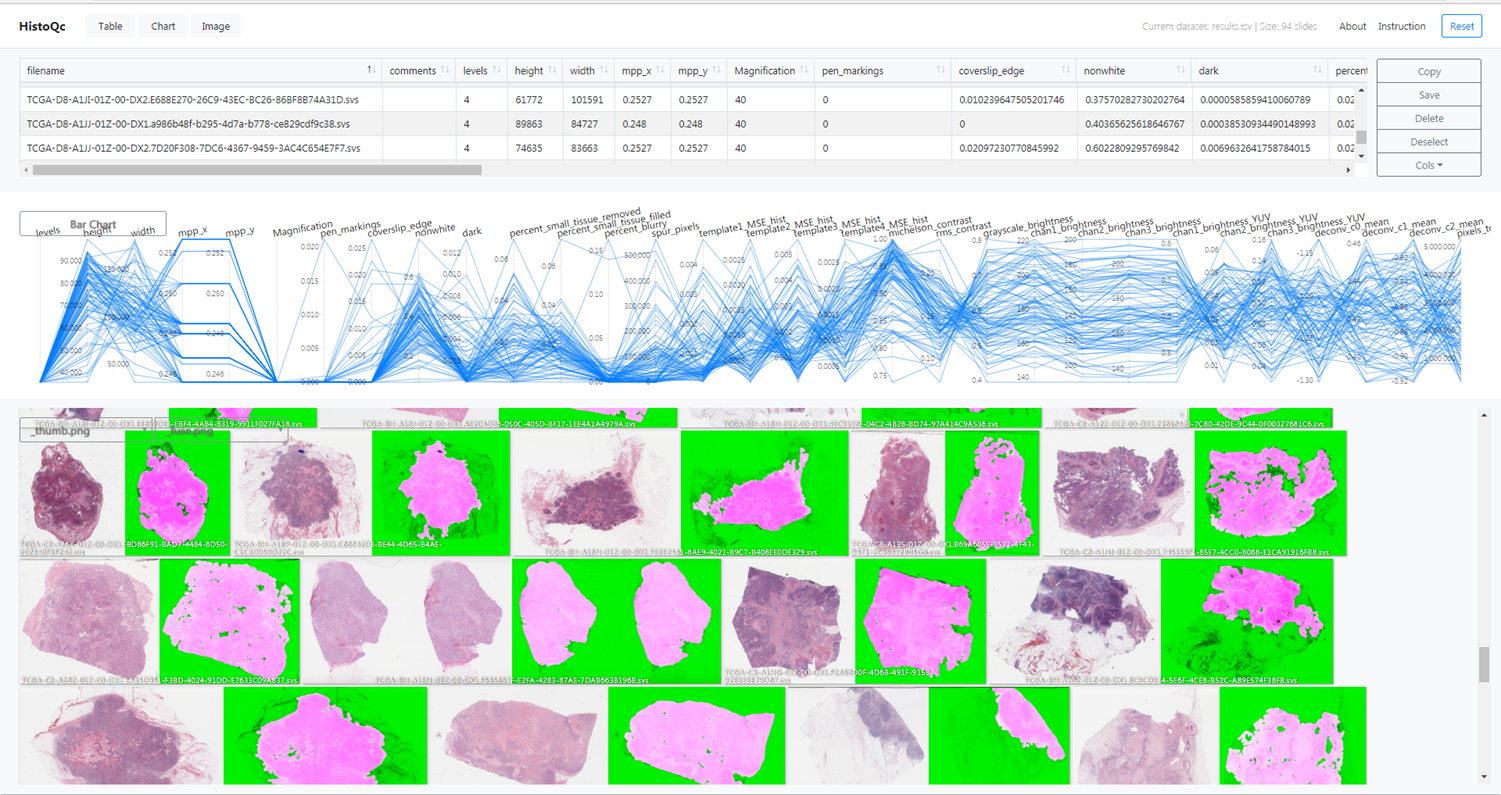The height and width of the screenshot is (795, 1501).
Task: Click sort icon on height column
Action: (x=552, y=71)
